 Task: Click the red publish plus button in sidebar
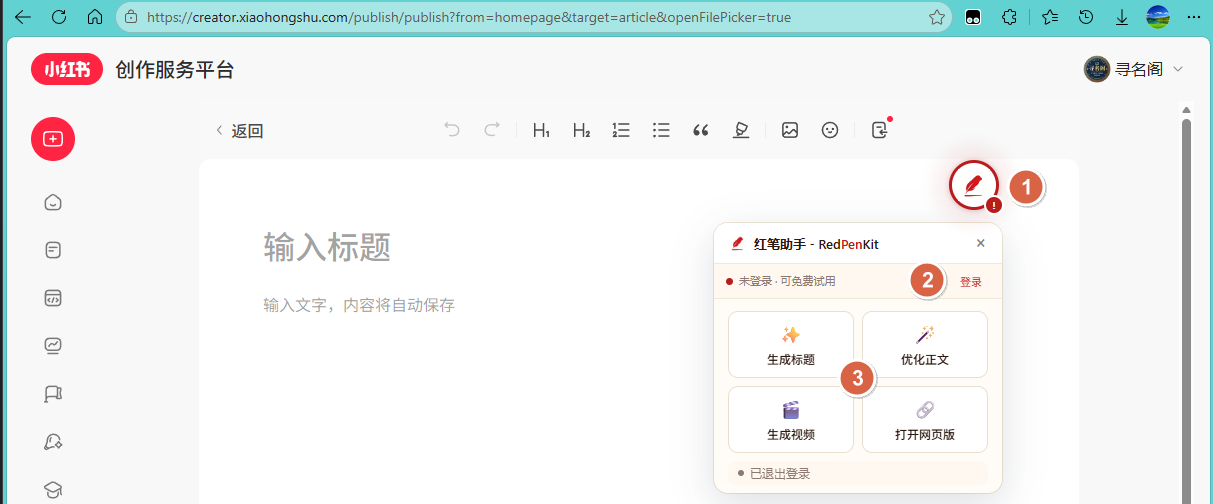pos(53,139)
